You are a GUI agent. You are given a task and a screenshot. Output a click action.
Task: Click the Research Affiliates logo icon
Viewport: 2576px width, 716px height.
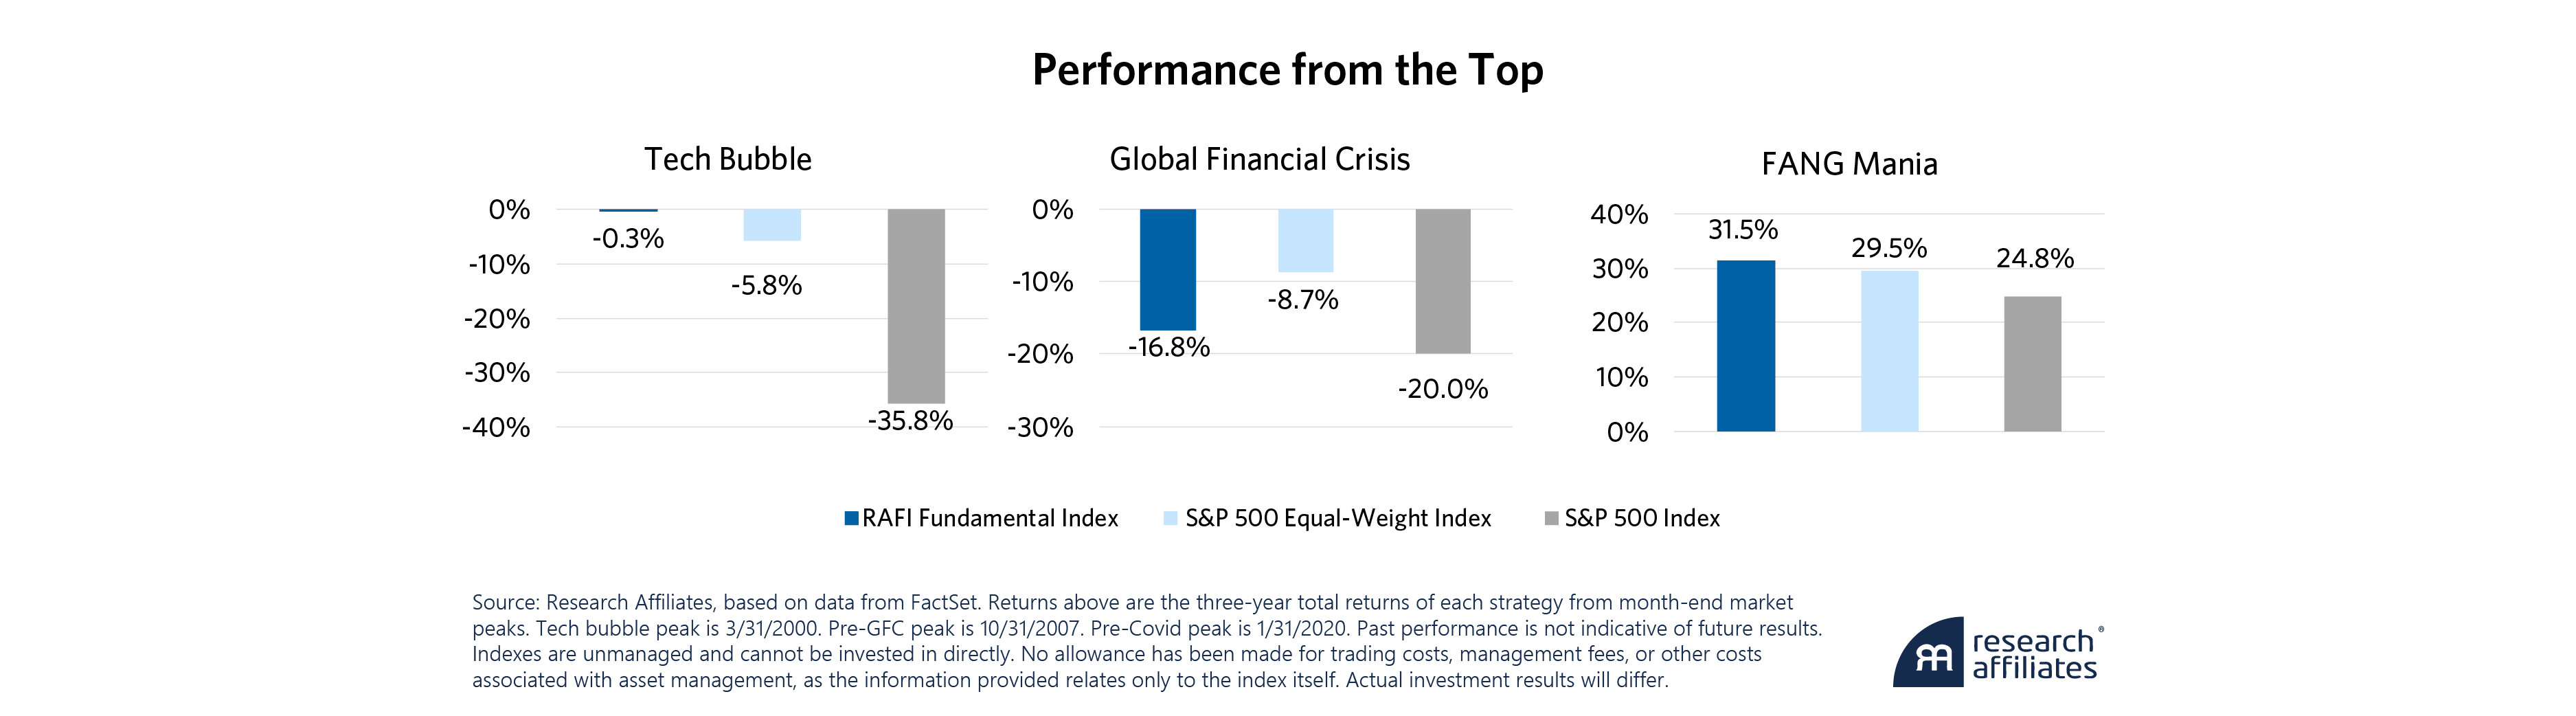[1929, 654]
